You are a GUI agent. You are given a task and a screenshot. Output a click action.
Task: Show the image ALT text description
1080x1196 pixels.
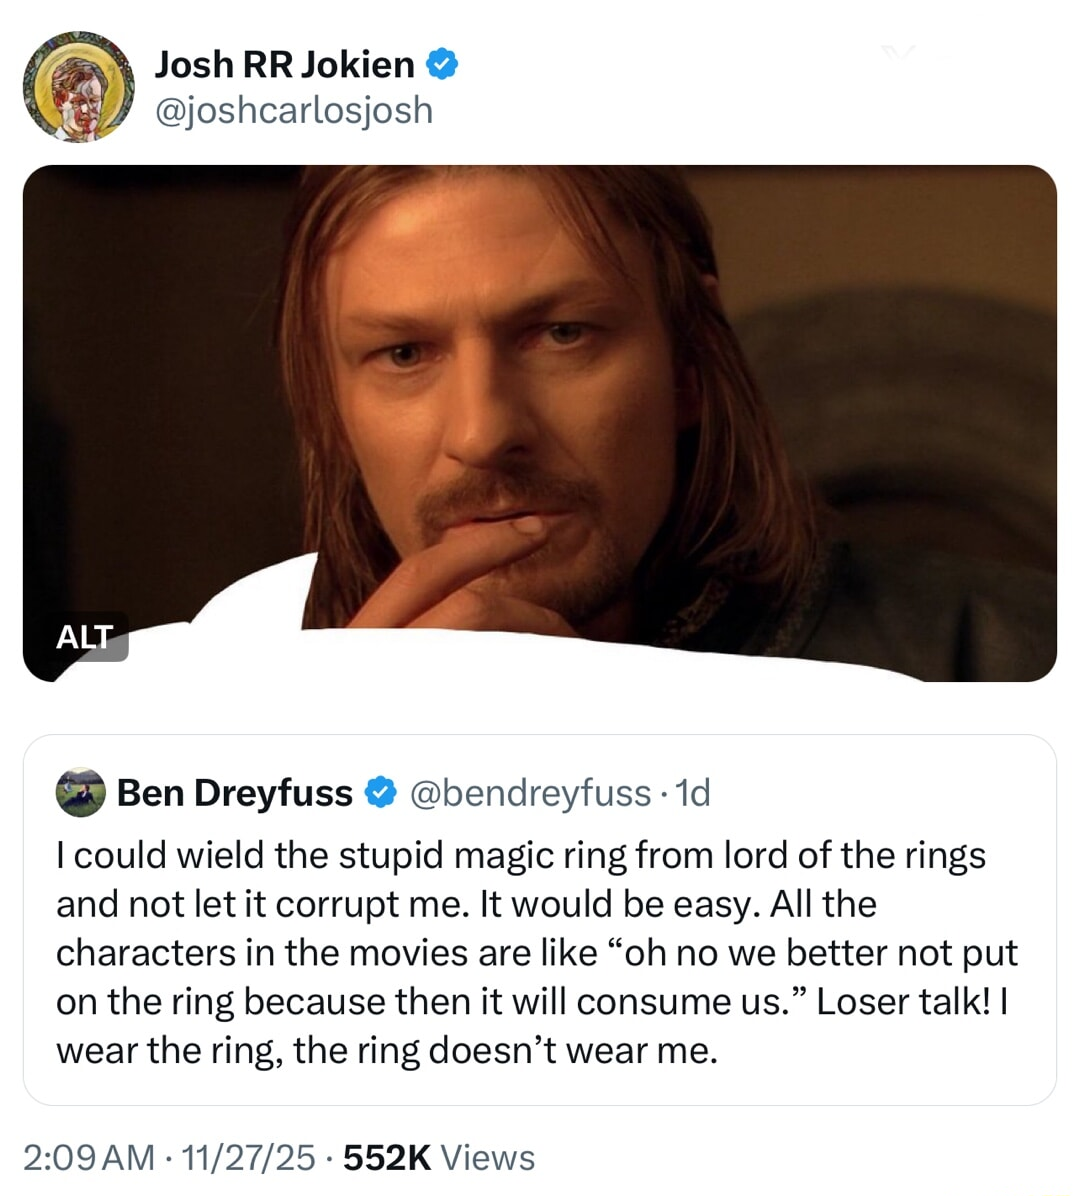(x=85, y=636)
